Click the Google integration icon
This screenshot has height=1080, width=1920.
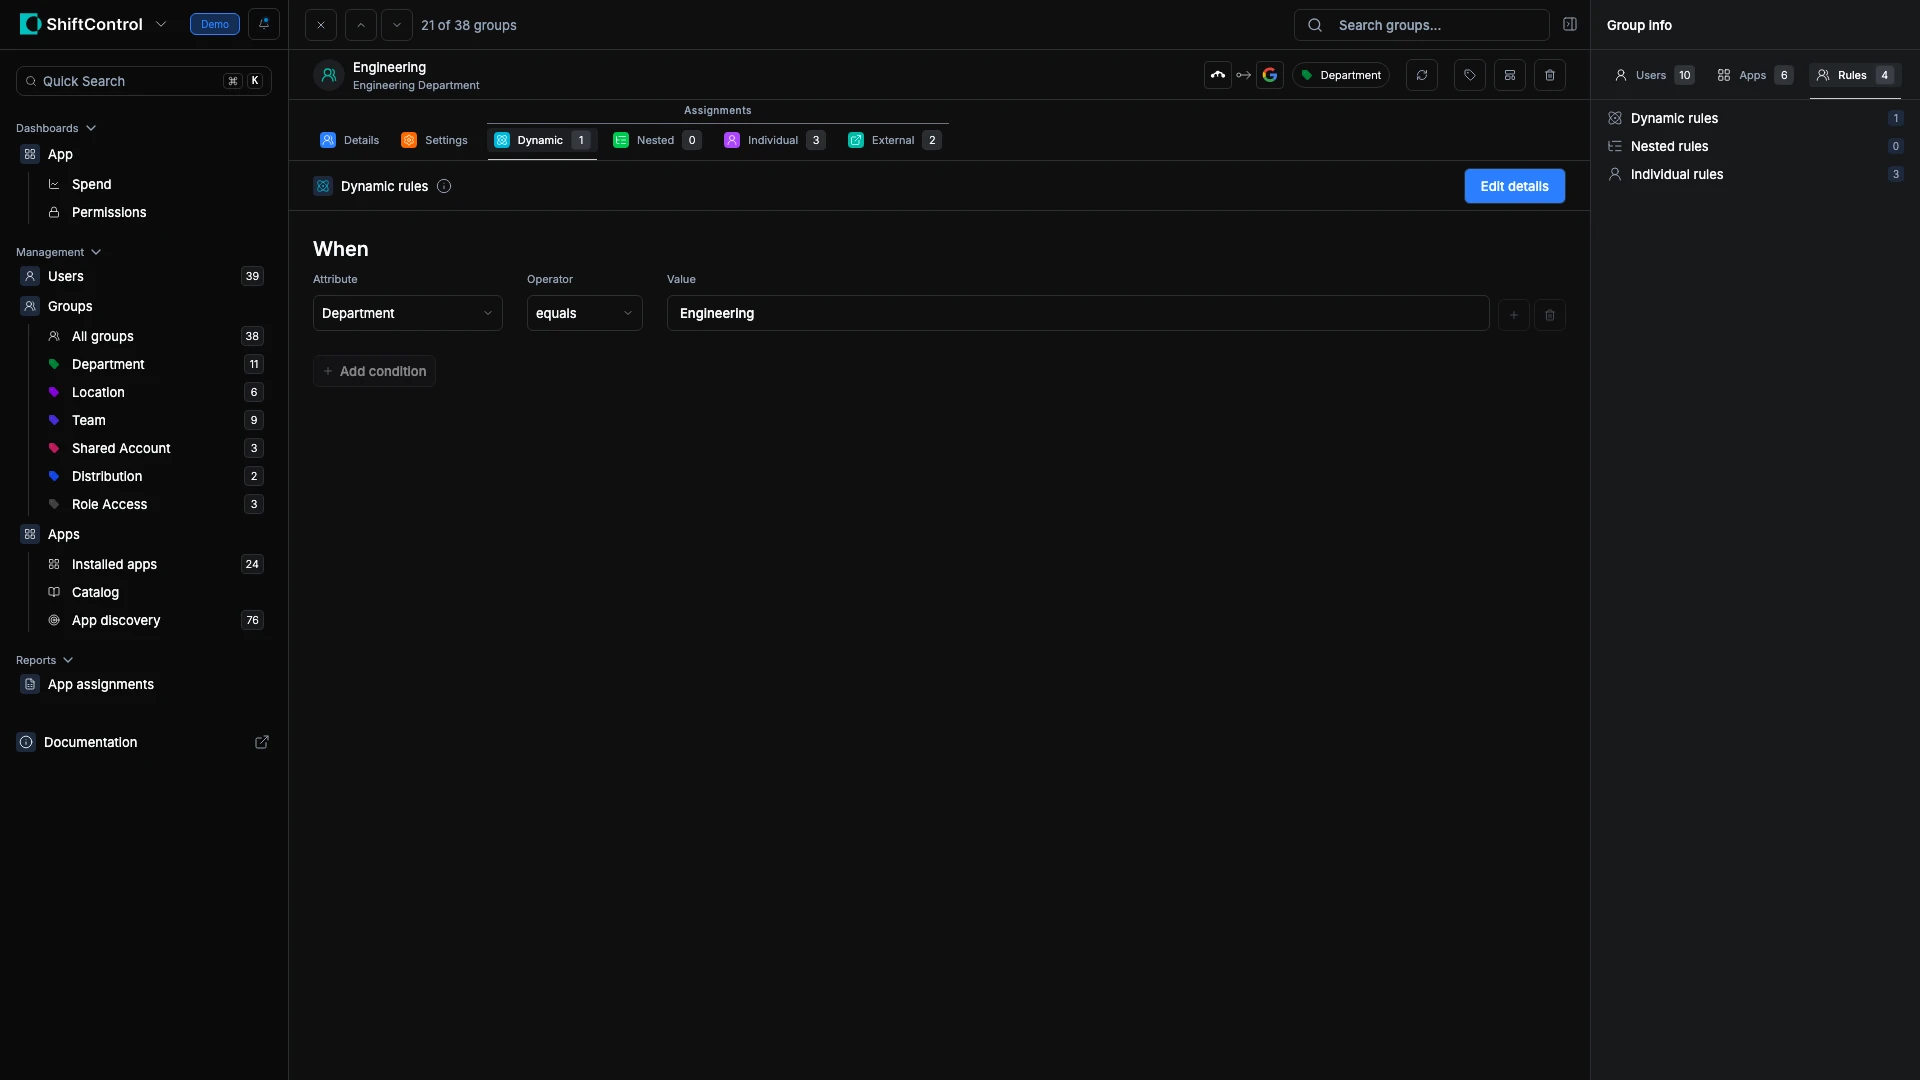[1269, 75]
